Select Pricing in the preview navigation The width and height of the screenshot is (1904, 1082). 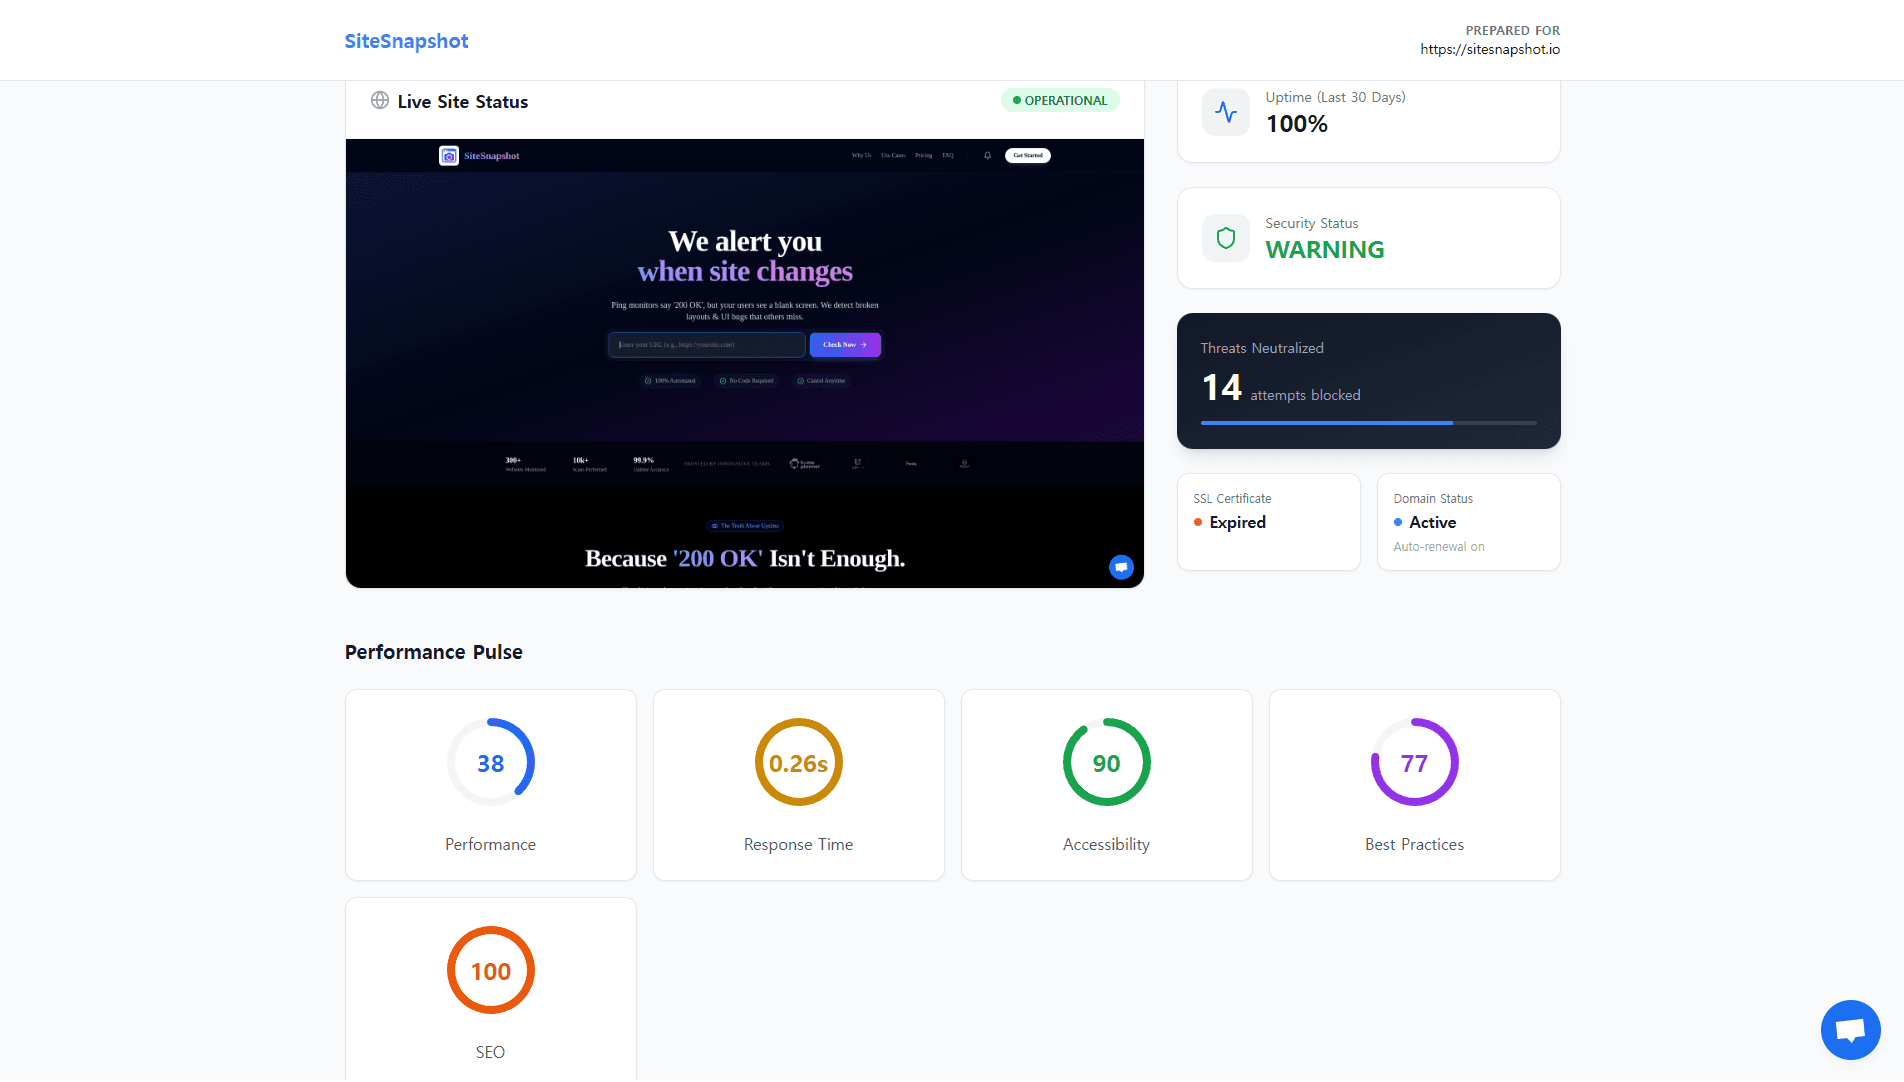(x=923, y=156)
